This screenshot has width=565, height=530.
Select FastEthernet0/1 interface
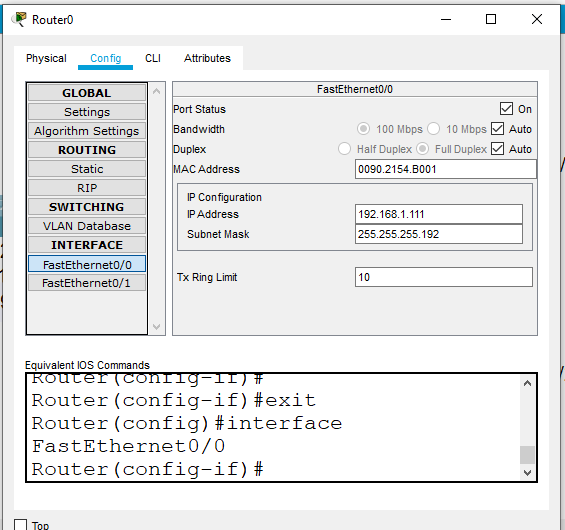tap(87, 283)
